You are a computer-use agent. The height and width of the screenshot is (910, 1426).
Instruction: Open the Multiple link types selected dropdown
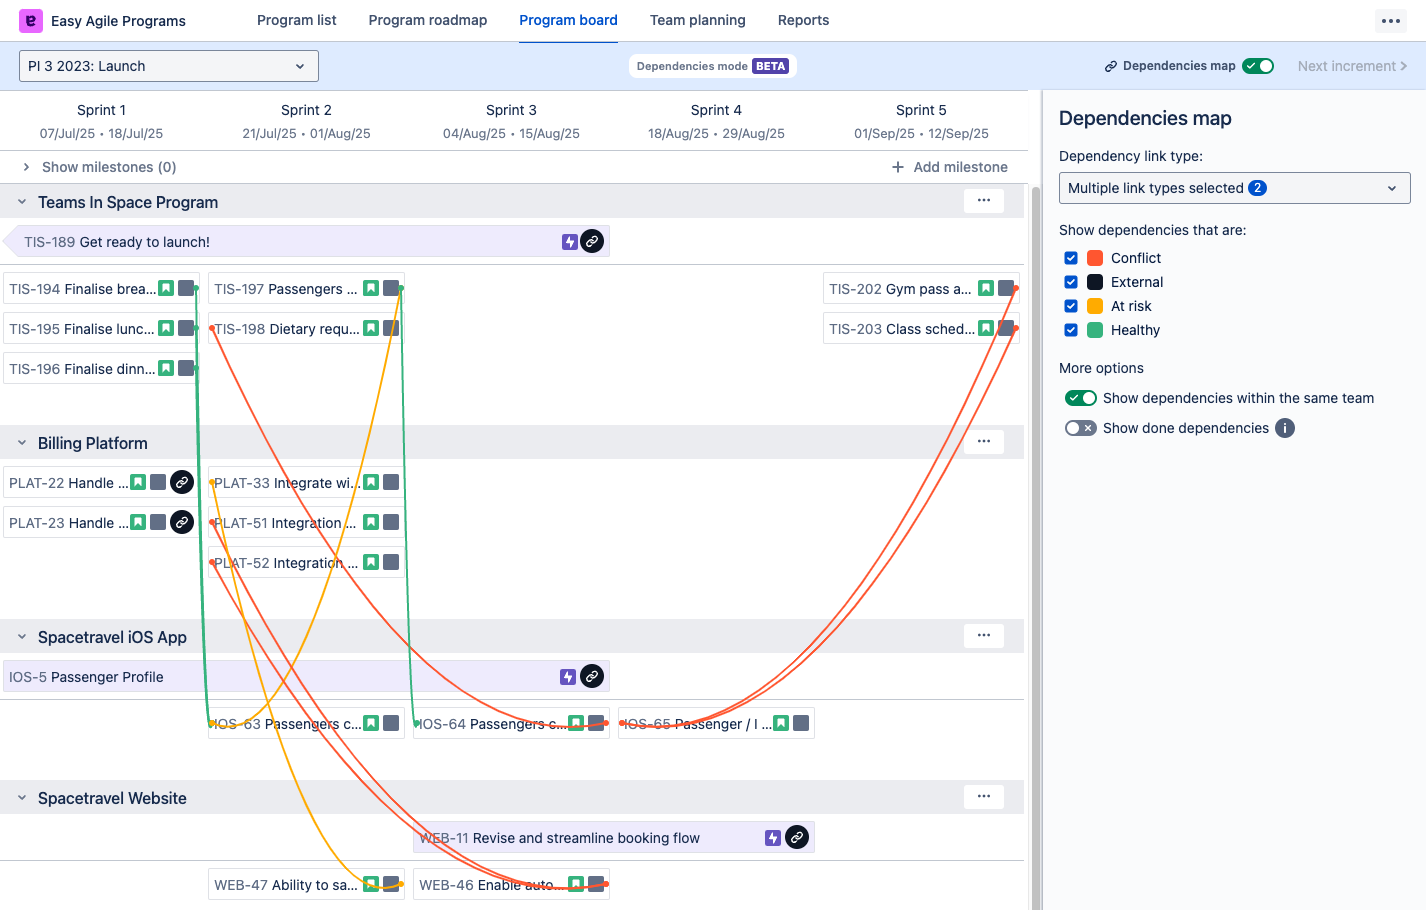point(1234,187)
